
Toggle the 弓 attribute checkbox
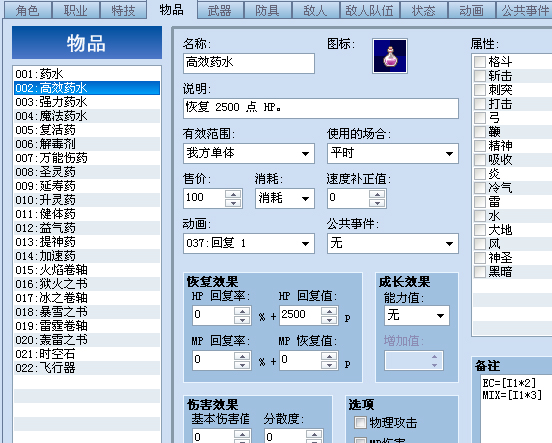tap(479, 118)
